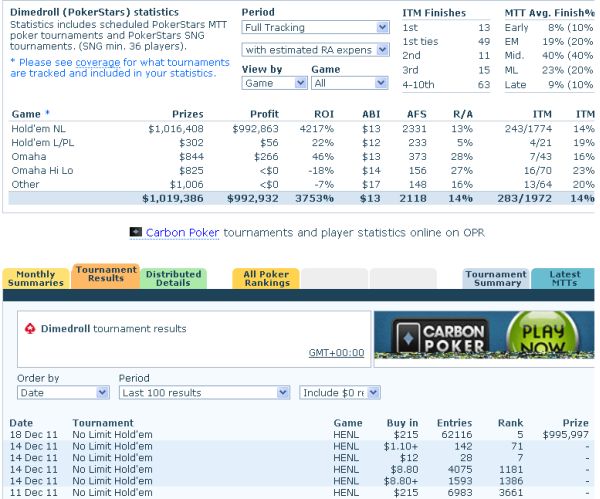Click the ROI column header
Viewport: 600px width, 499px height.
(324, 114)
